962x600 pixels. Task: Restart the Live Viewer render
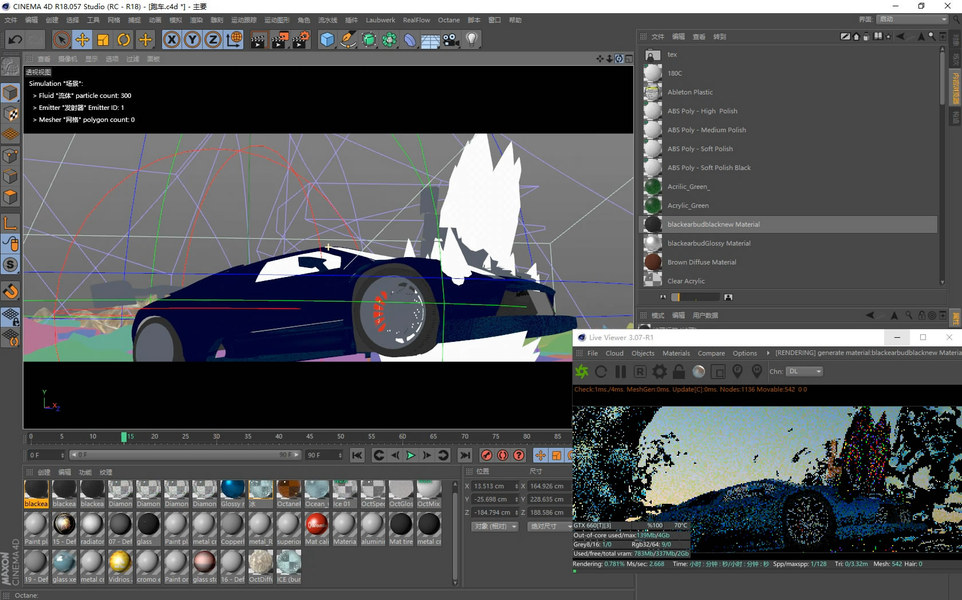click(601, 372)
